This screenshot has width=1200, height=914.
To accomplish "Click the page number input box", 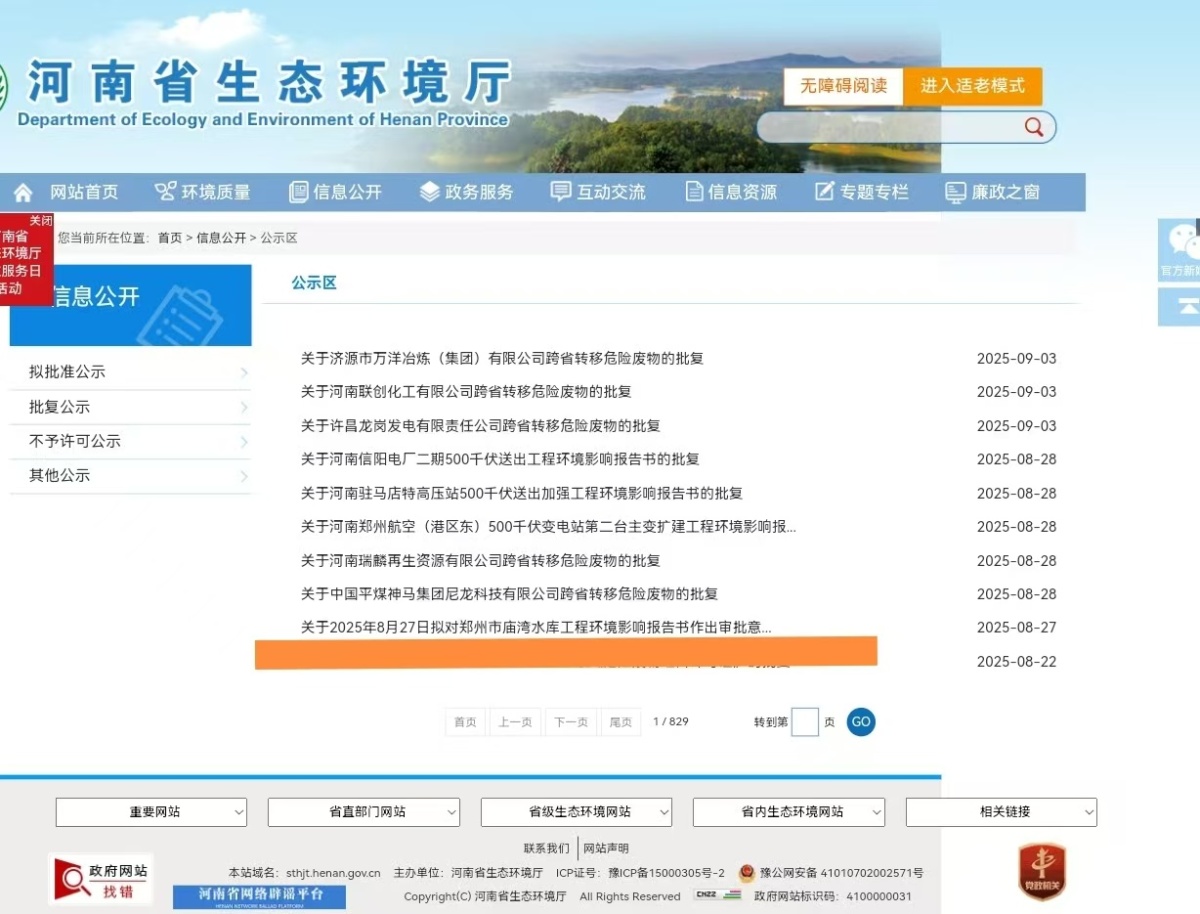I will [804, 722].
